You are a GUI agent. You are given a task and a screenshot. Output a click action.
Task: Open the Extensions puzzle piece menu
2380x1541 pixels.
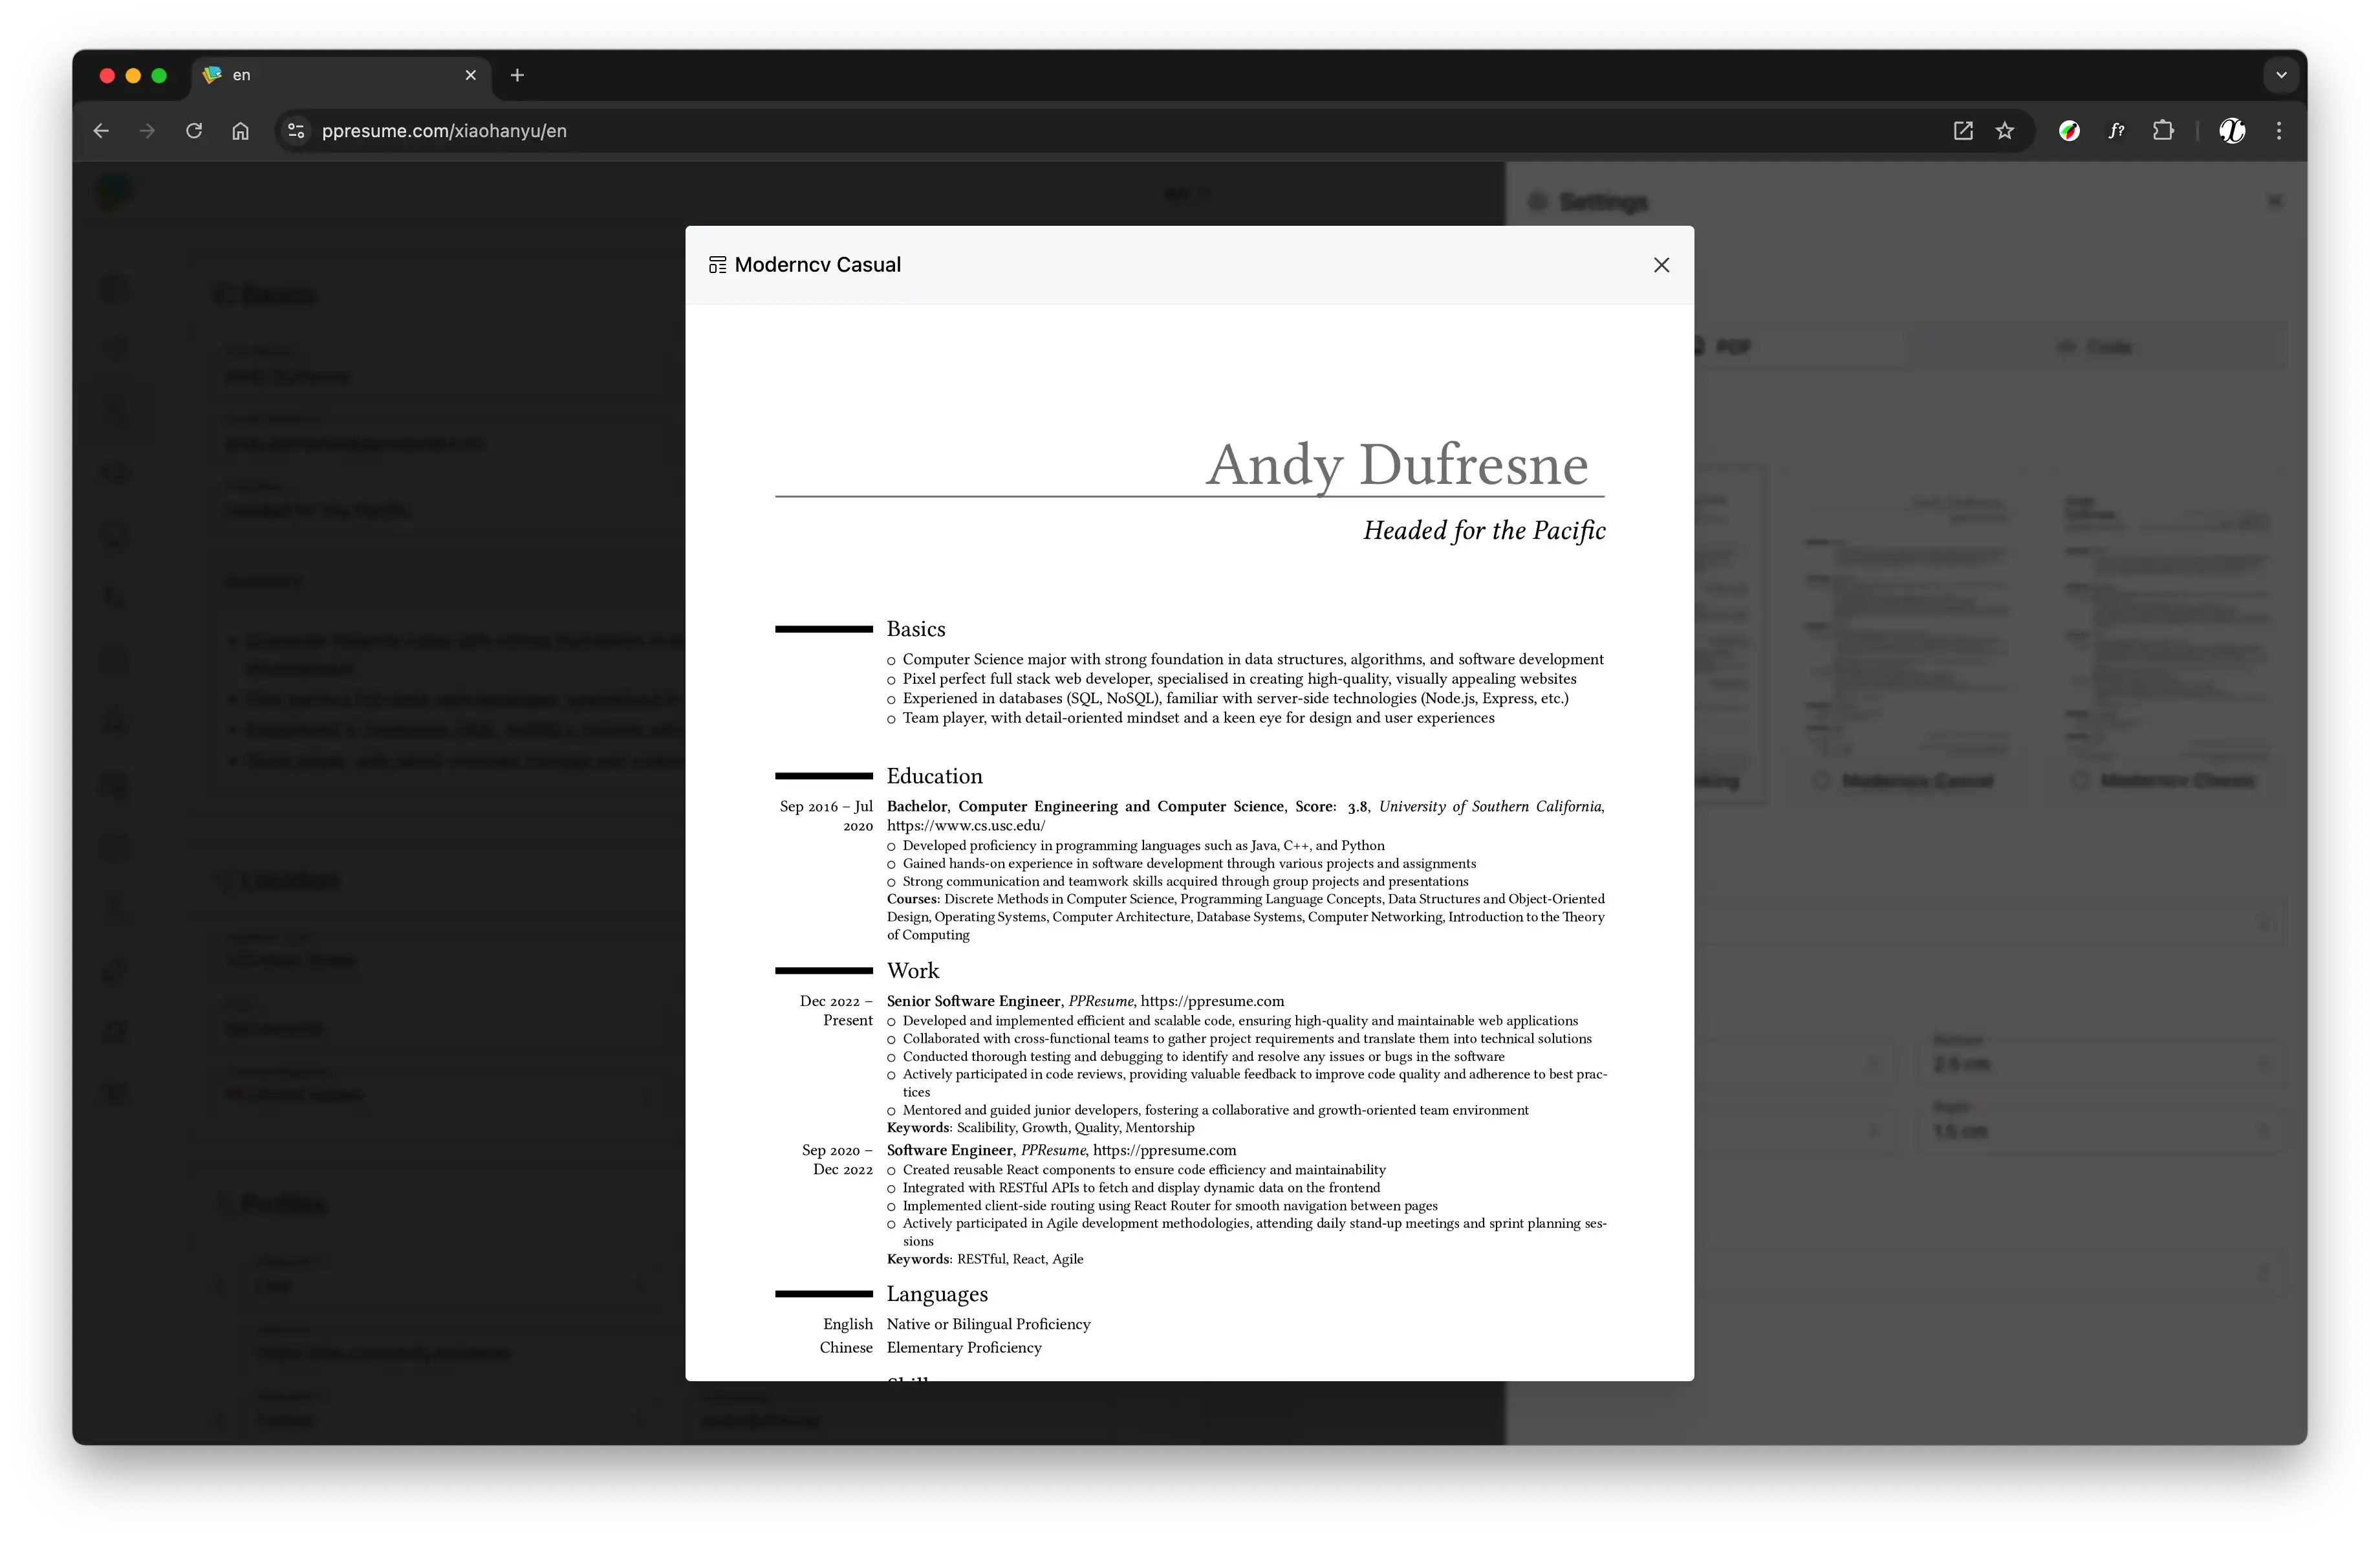pos(2163,131)
